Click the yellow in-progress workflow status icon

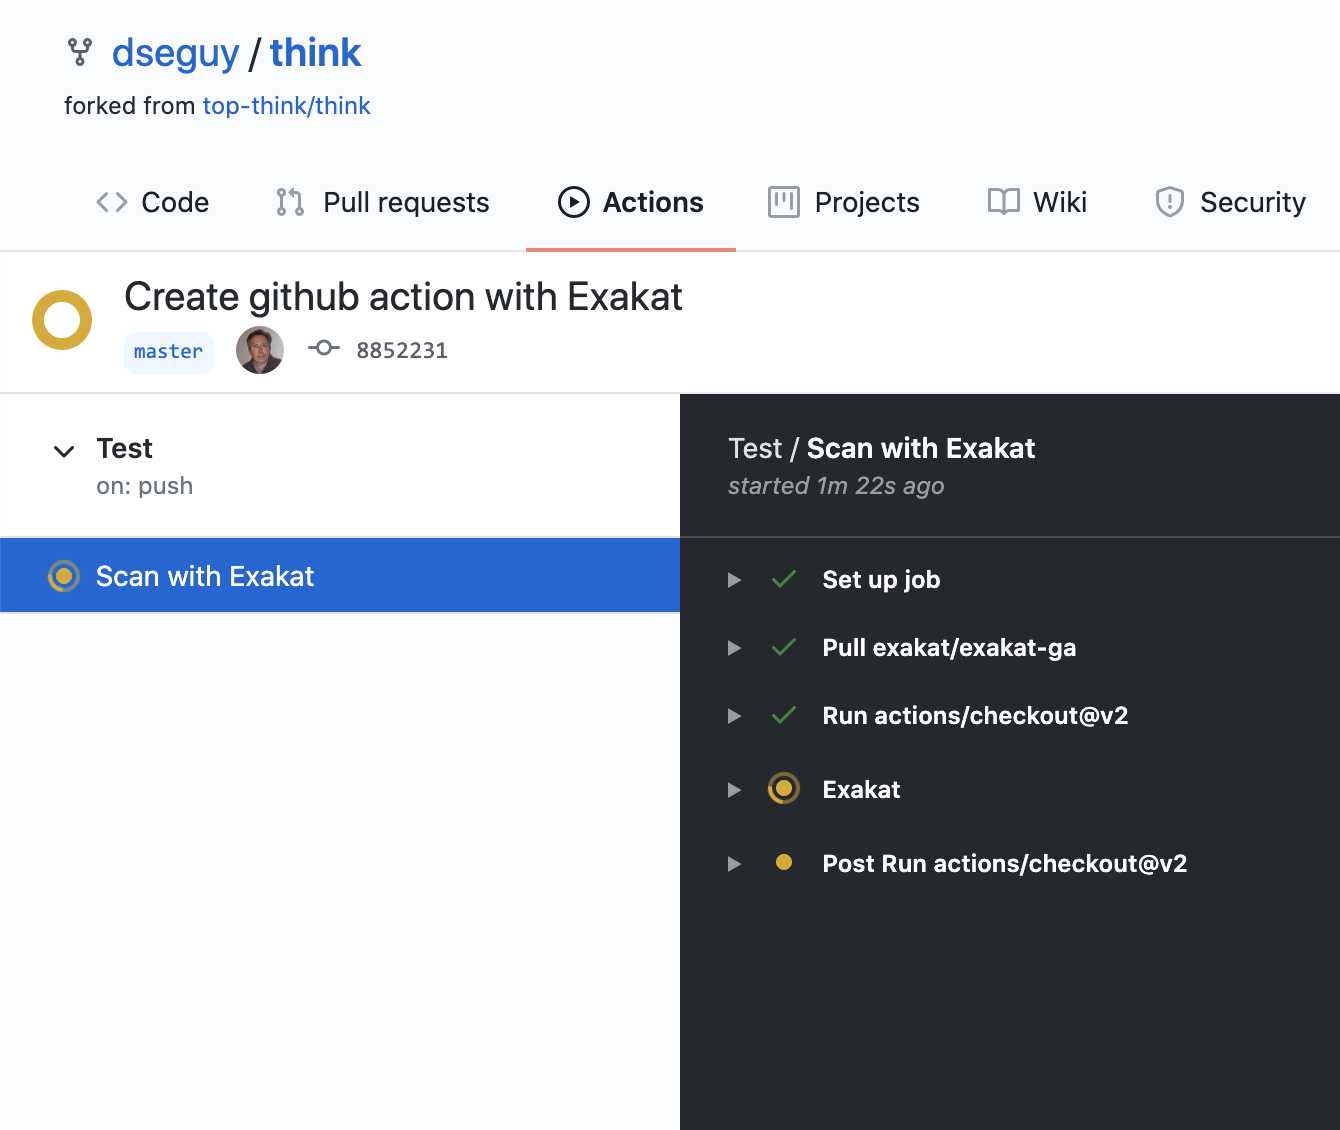click(62, 320)
